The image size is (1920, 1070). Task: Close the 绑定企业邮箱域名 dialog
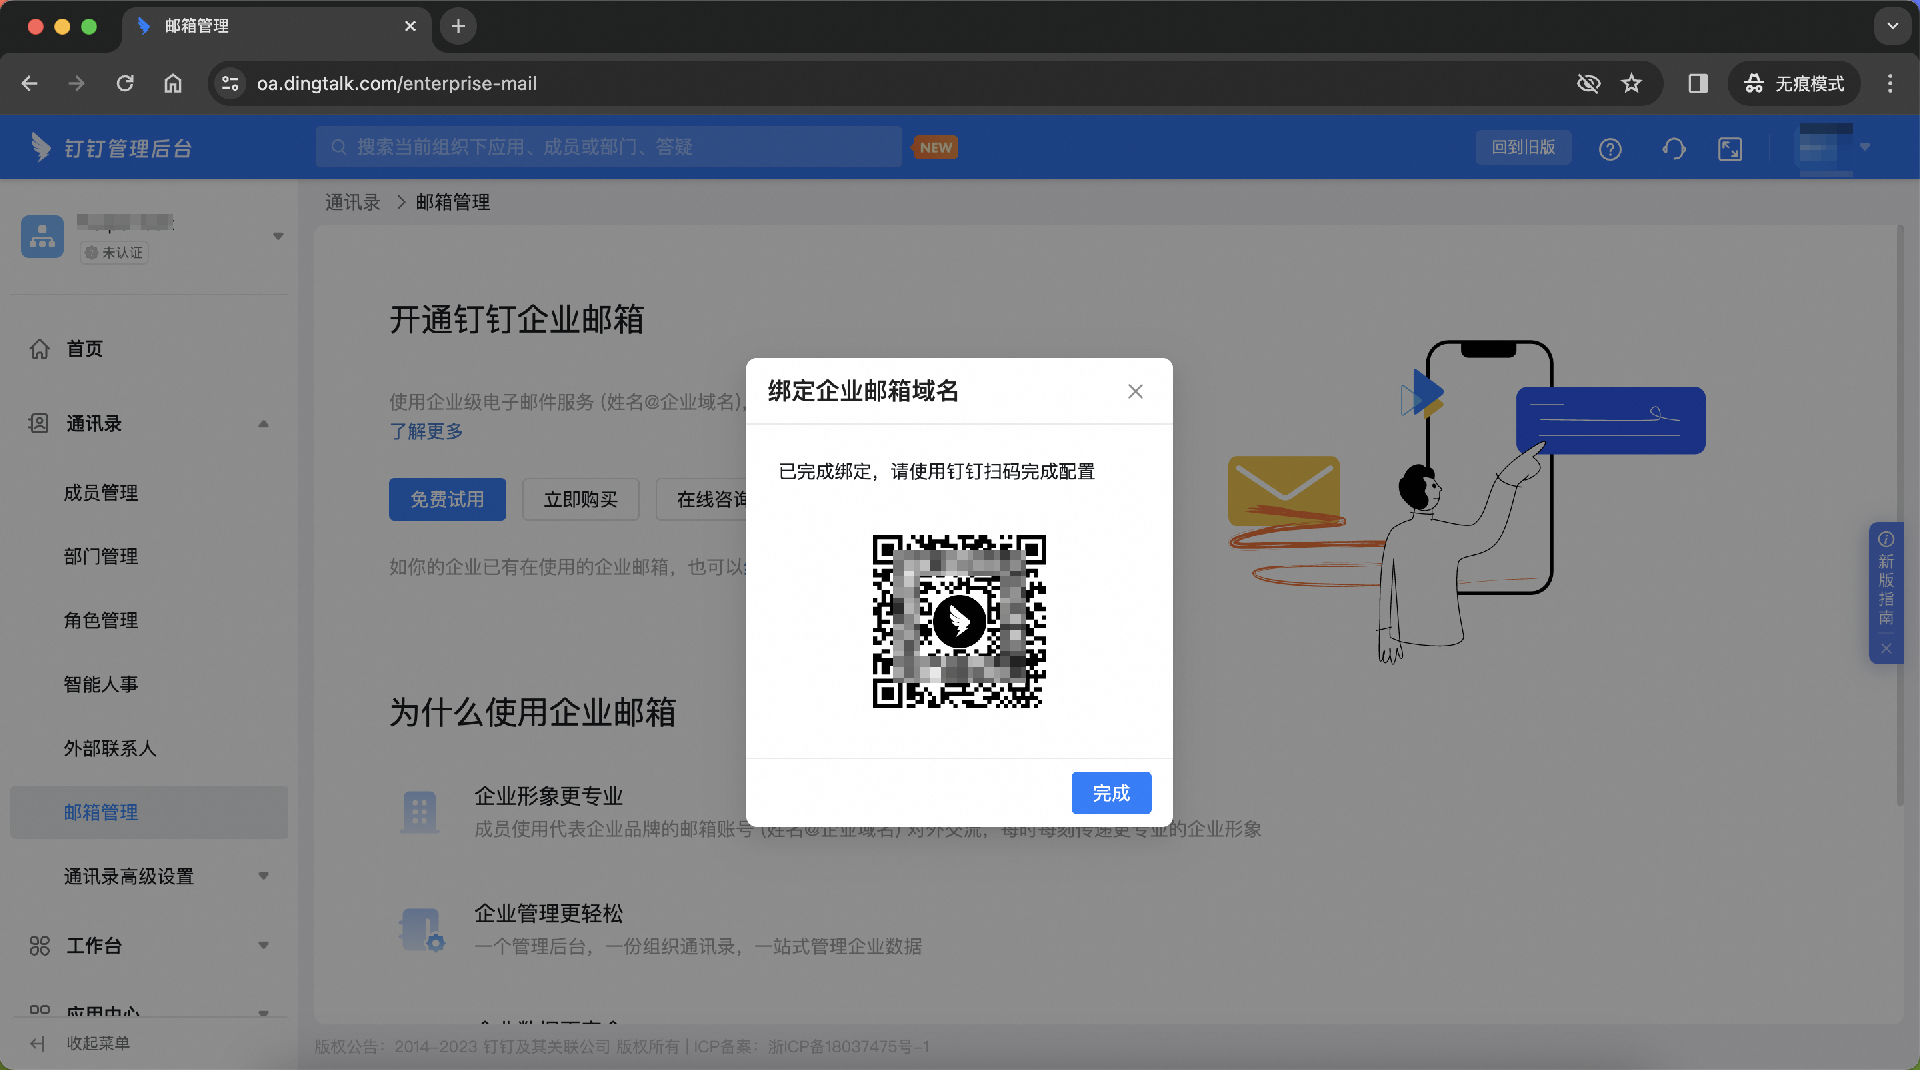[1135, 391]
